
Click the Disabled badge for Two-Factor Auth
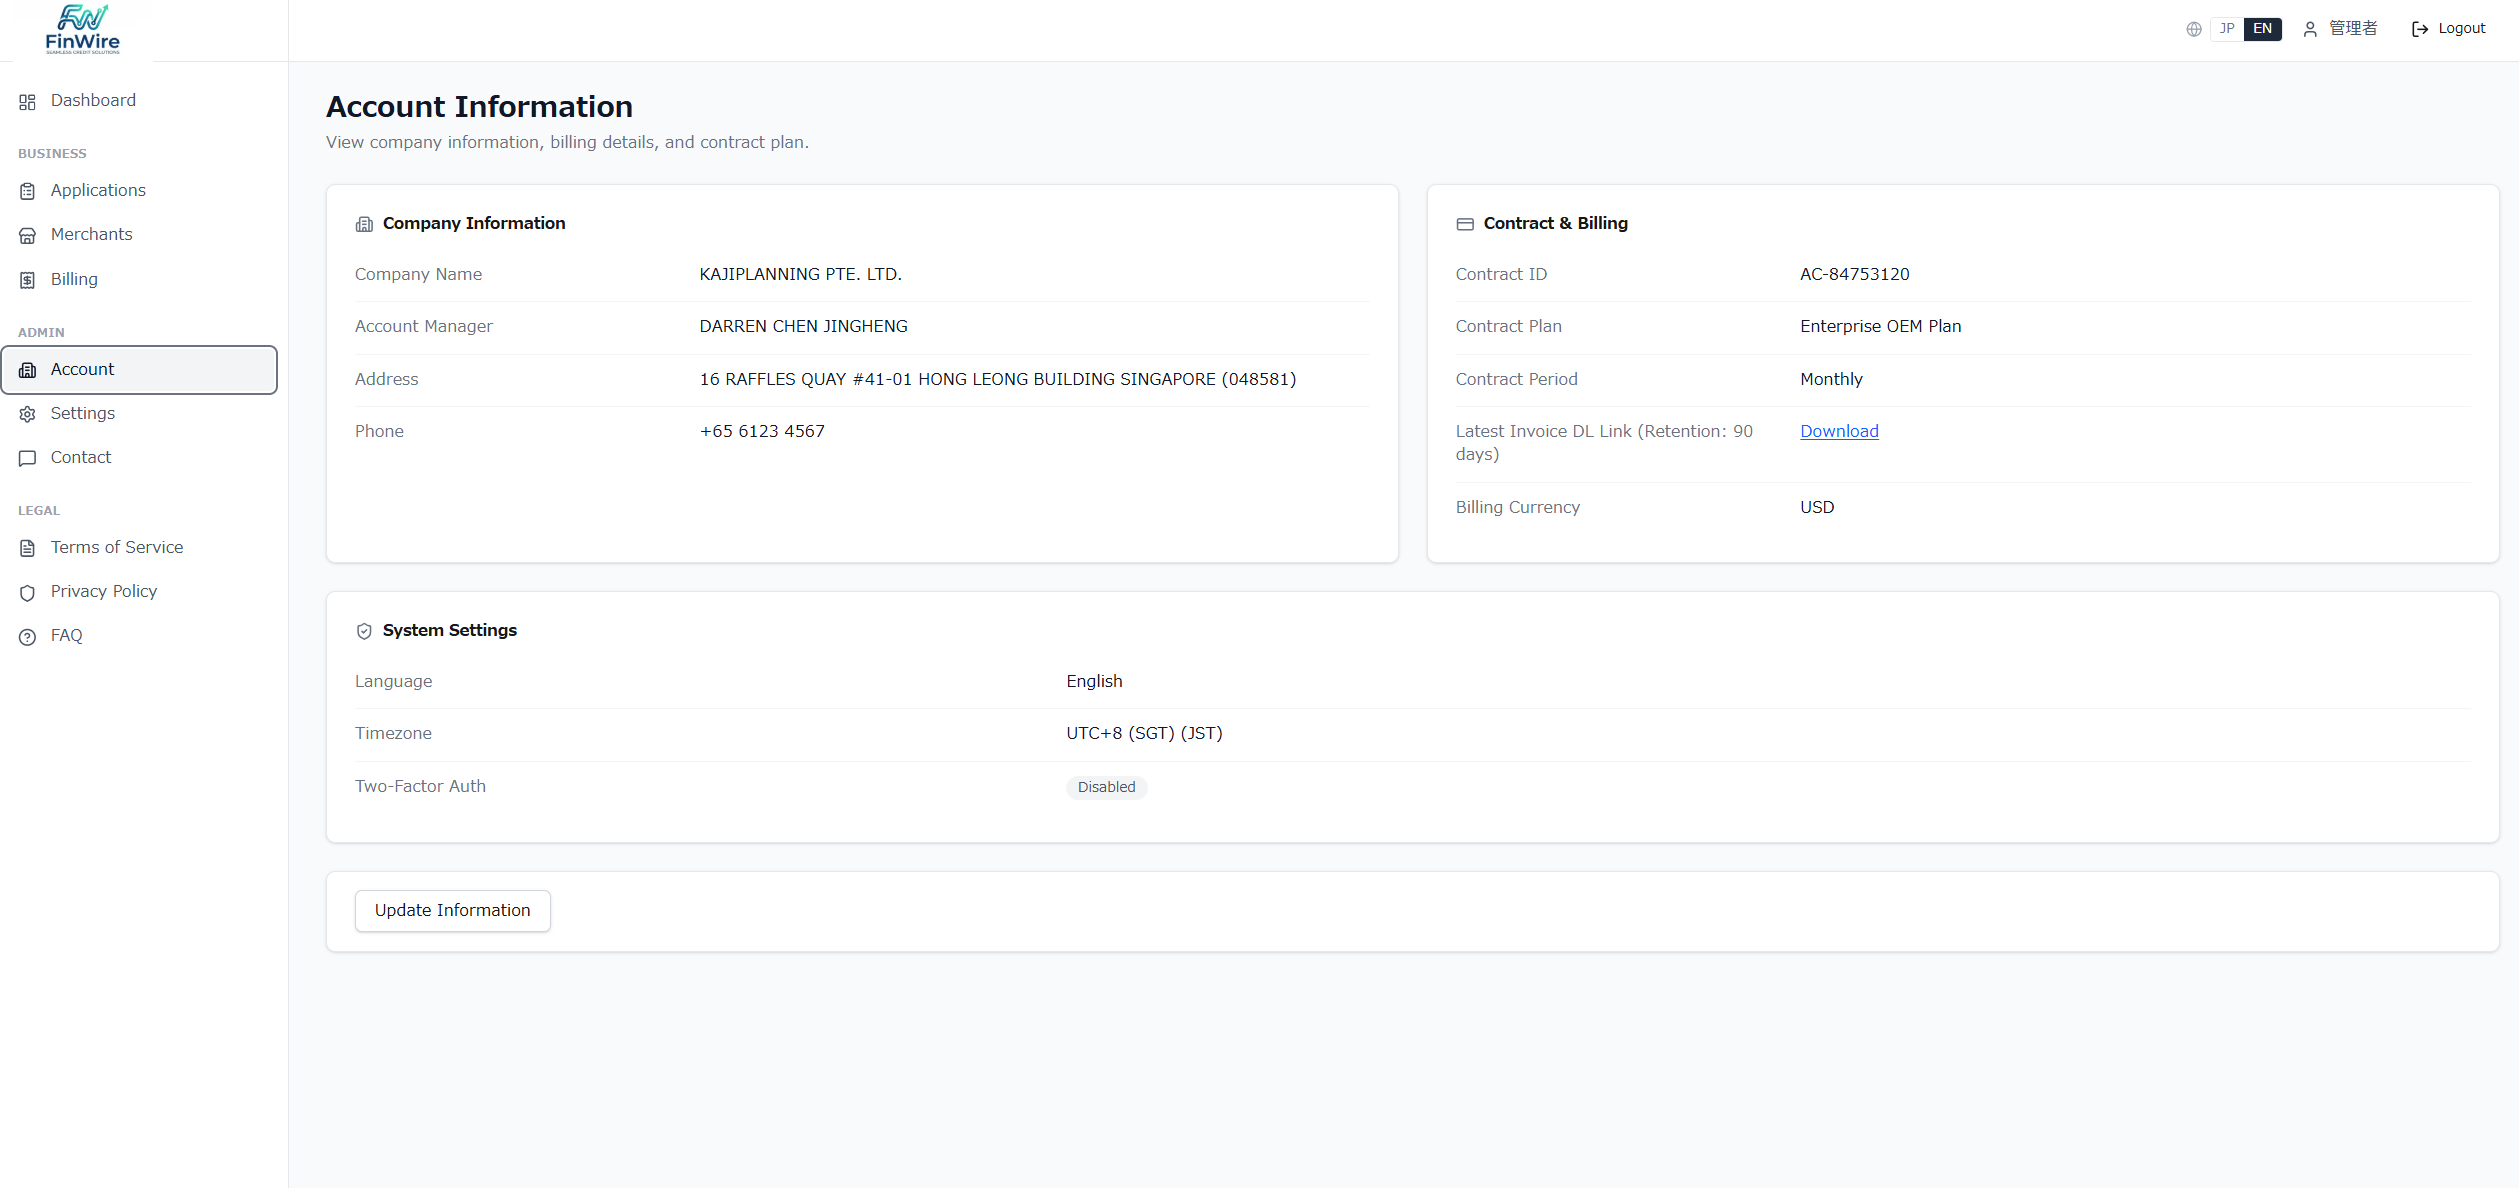click(x=1105, y=787)
